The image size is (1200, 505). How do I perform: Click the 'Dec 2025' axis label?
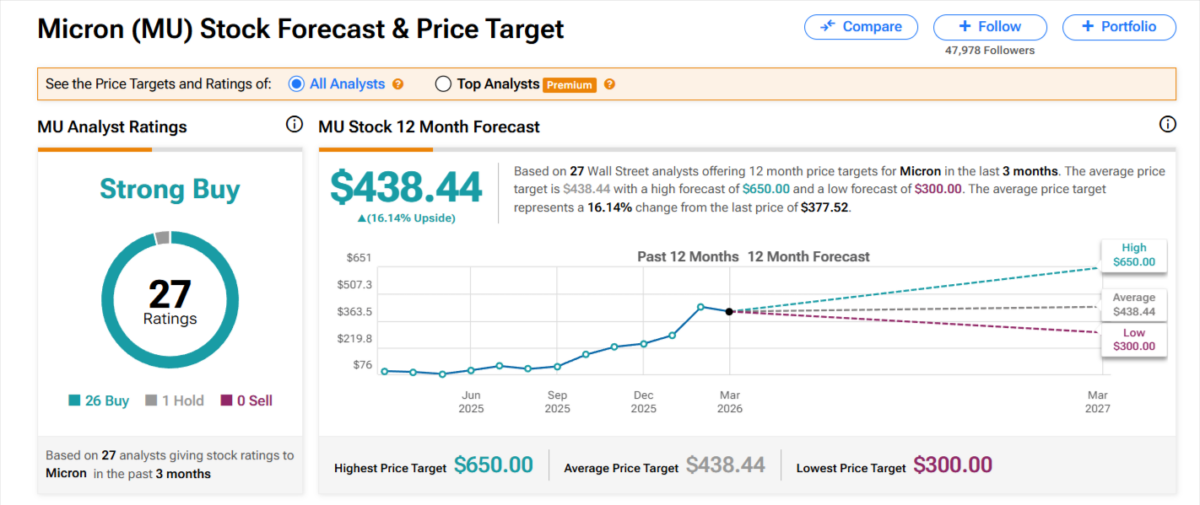(644, 402)
